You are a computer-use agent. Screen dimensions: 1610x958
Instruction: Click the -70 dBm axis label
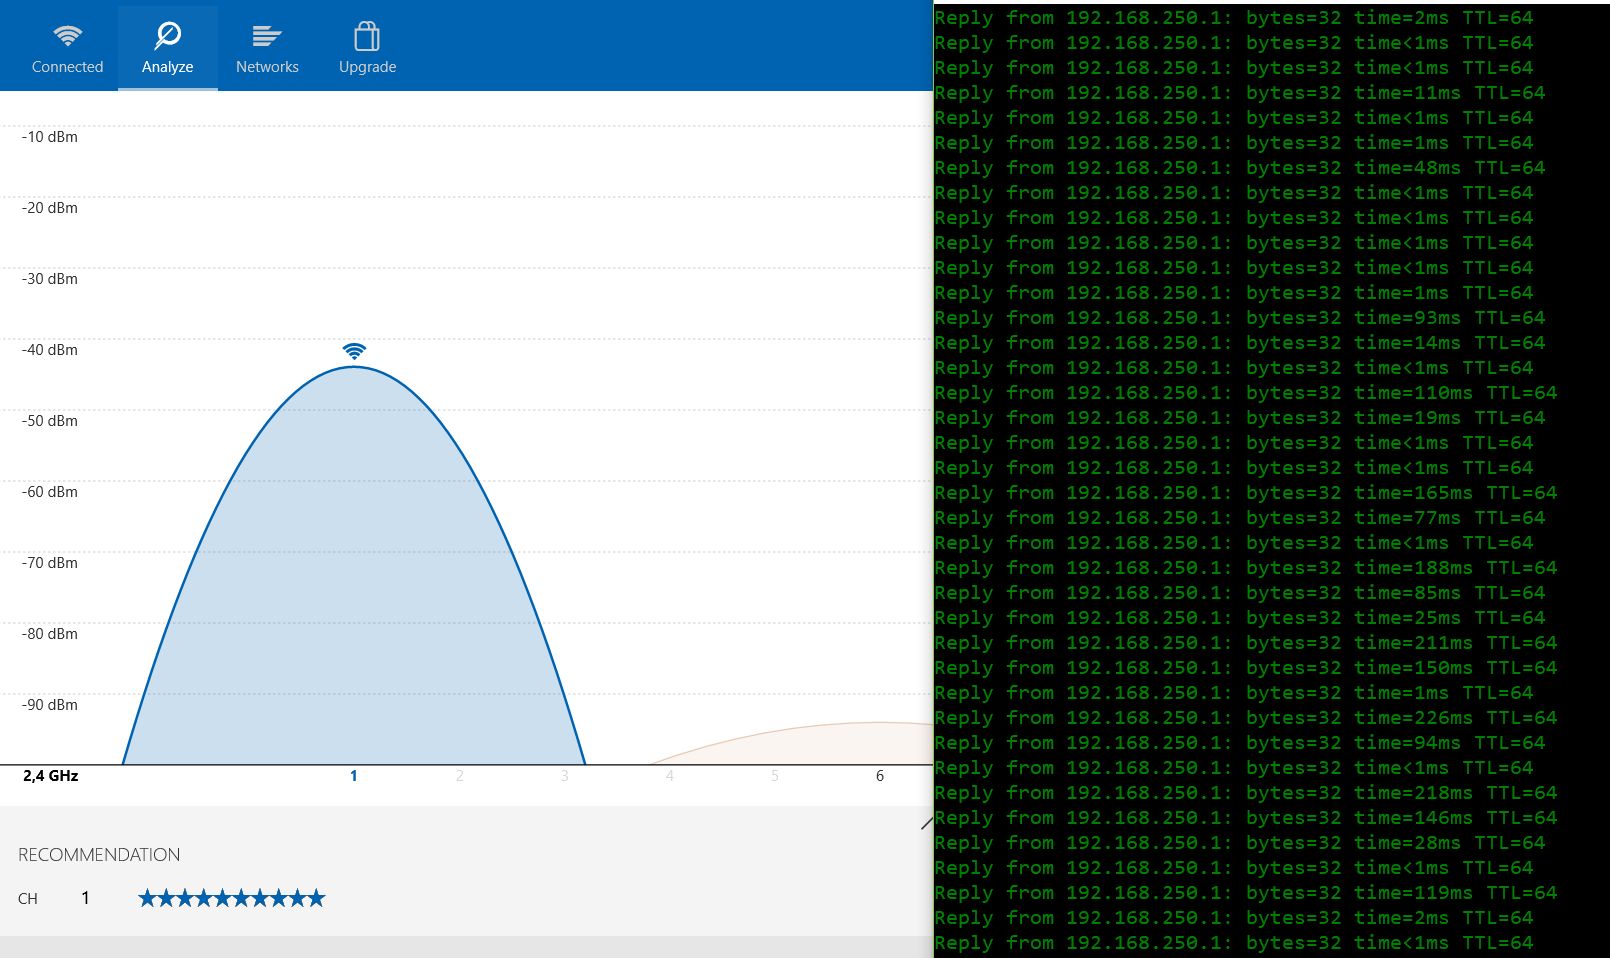[x=49, y=563]
